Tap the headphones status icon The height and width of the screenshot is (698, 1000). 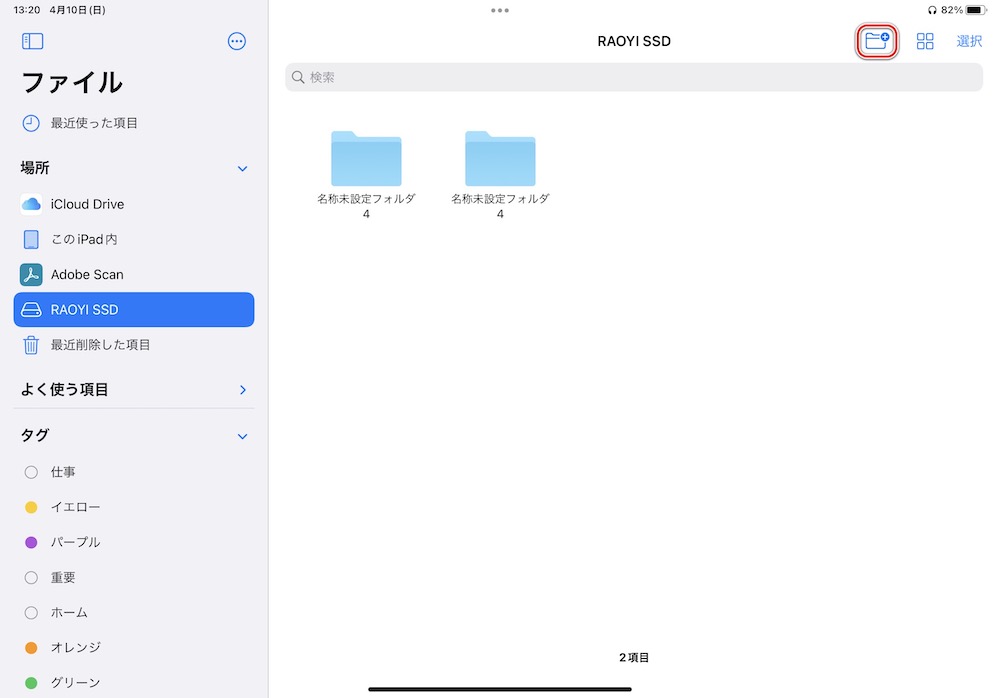[x=932, y=10]
